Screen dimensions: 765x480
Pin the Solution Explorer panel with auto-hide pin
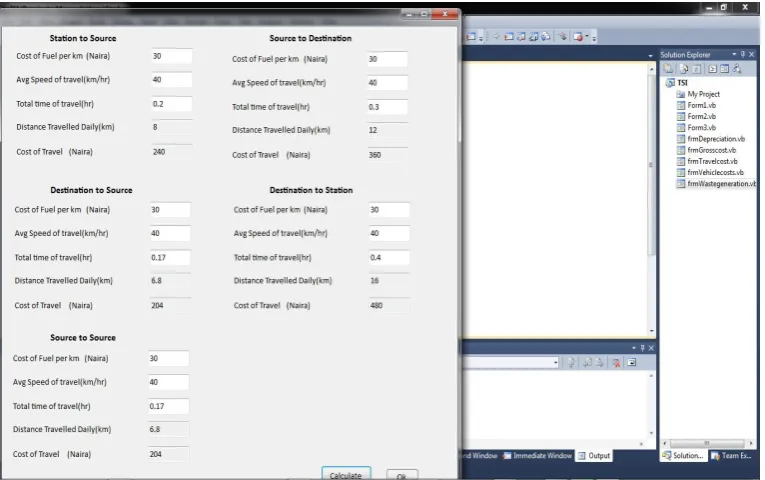pos(743,55)
